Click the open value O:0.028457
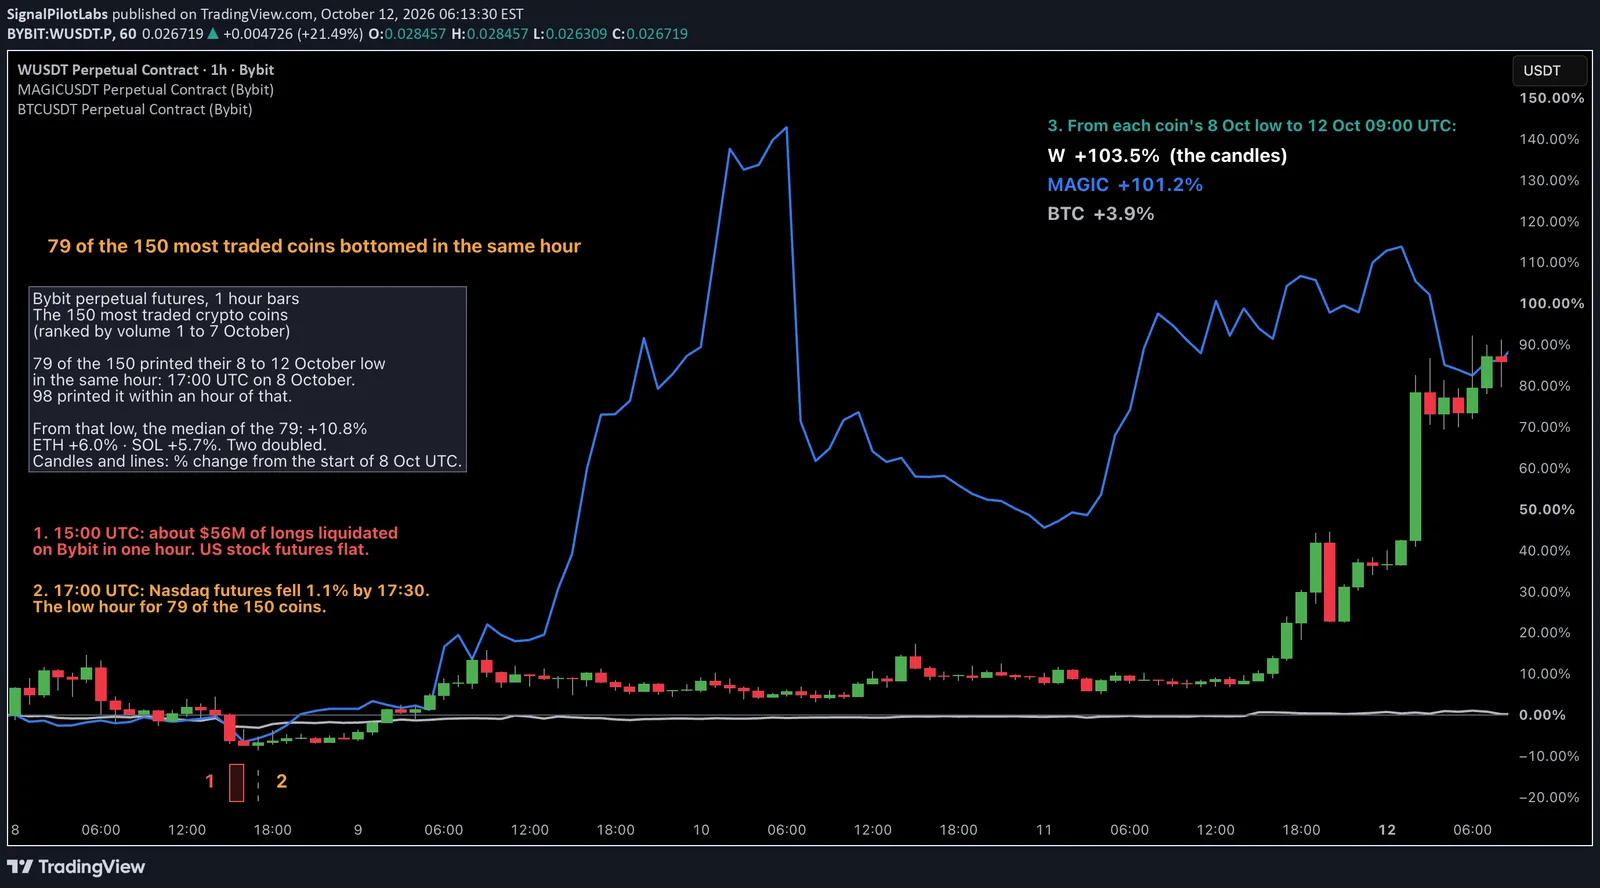1600x888 pixels. pos(407,34)
